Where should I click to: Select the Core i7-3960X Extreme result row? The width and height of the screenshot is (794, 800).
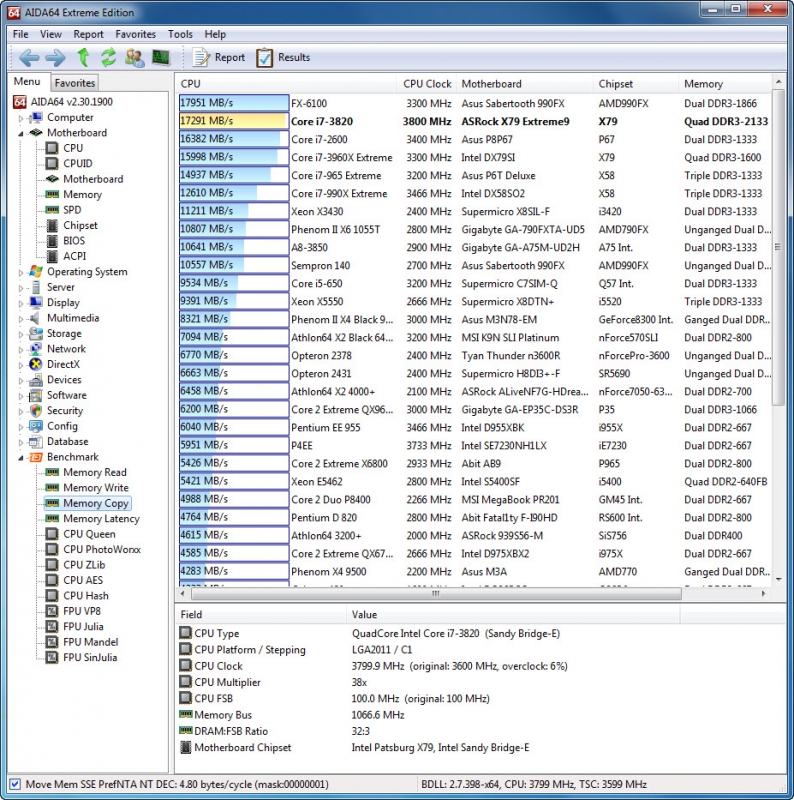475,157
